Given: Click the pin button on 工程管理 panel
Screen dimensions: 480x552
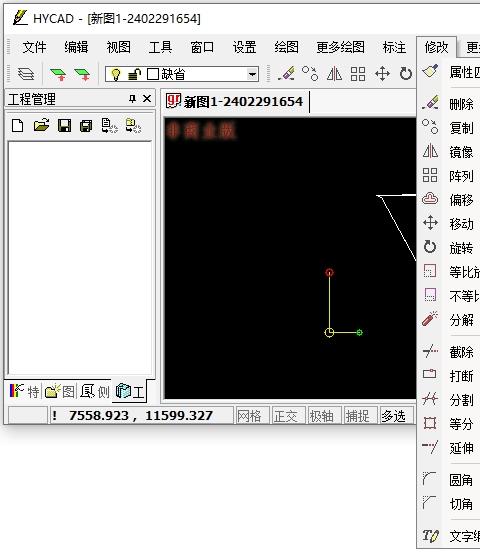Looking at the screenshot, I should (132, 99).
